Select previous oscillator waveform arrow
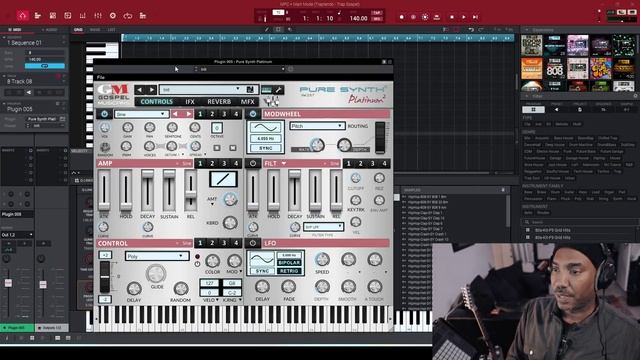 pyautogui.click(x=176, y=114)
